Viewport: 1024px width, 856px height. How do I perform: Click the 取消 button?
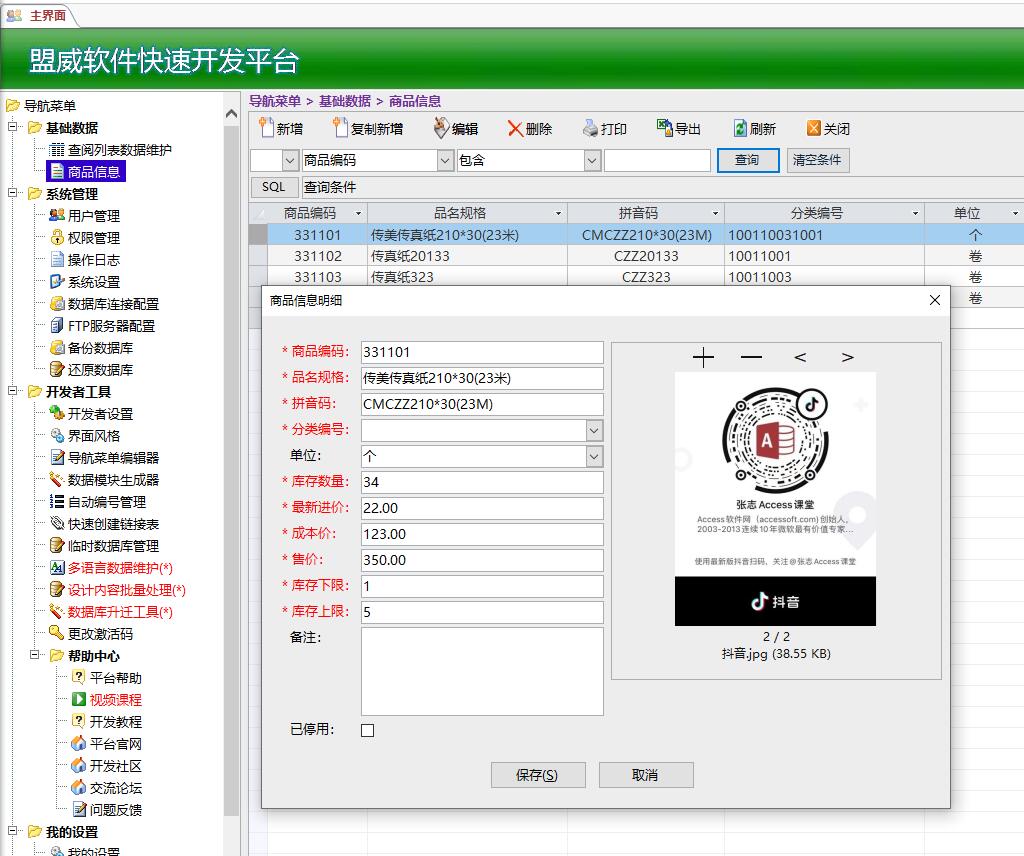646,775
